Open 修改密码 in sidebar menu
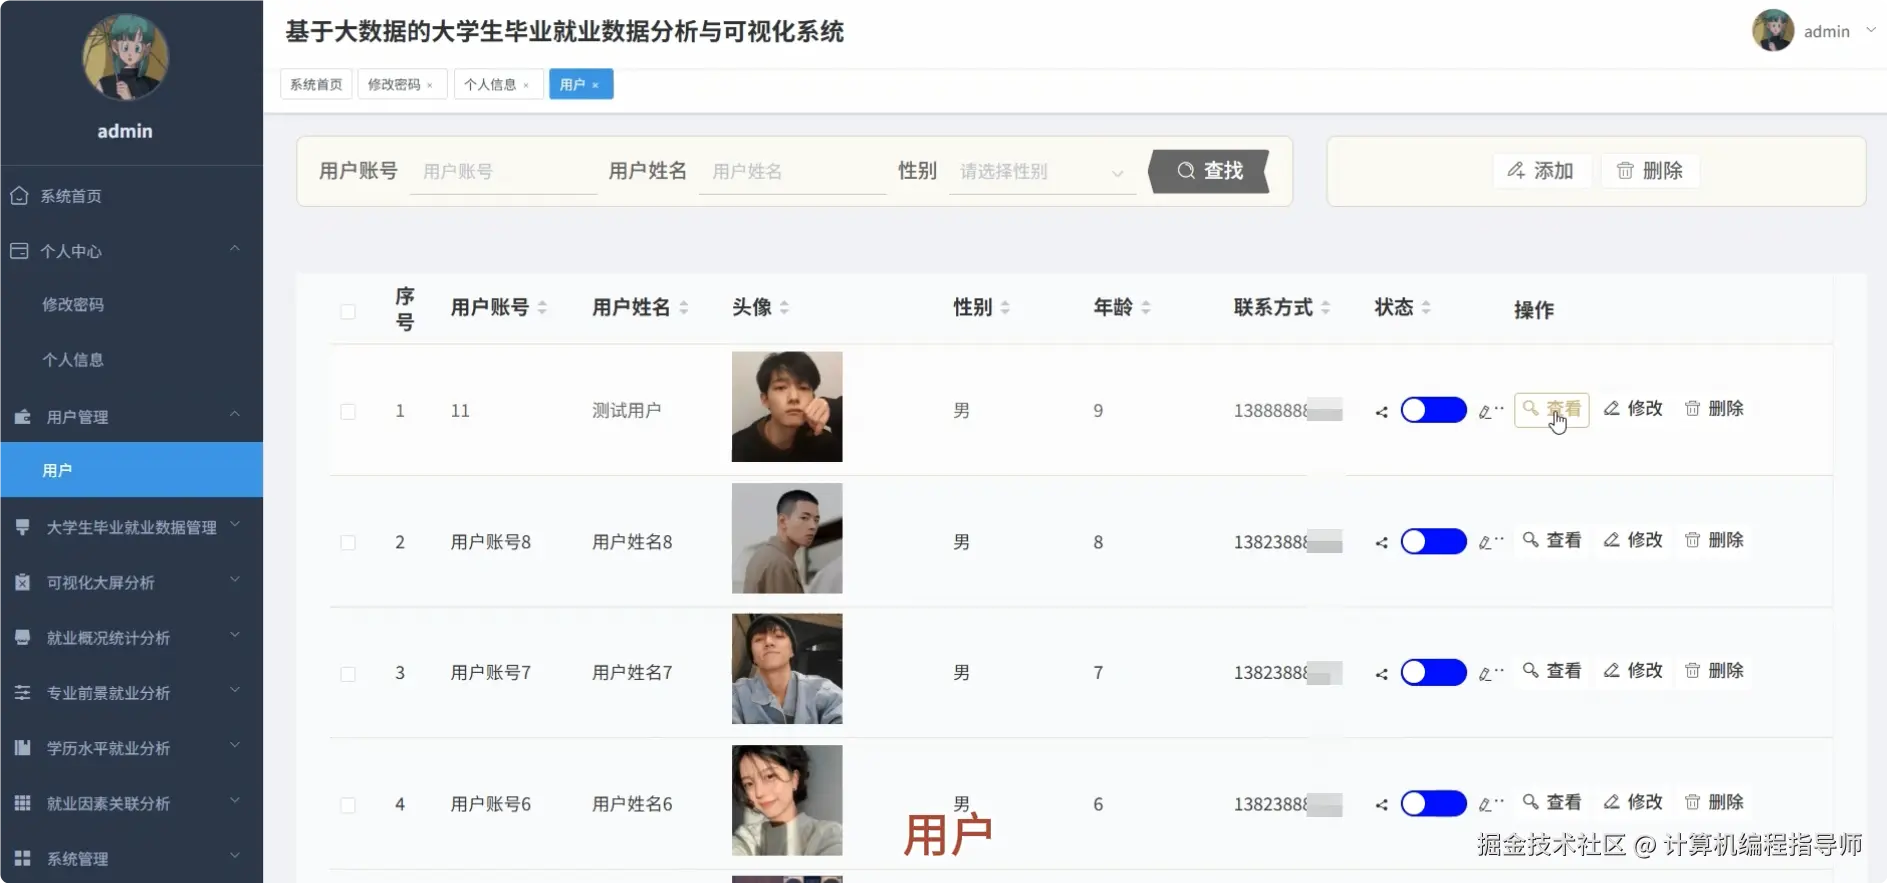The width and height of the screenshot is (1887, 883). [73, 305]
